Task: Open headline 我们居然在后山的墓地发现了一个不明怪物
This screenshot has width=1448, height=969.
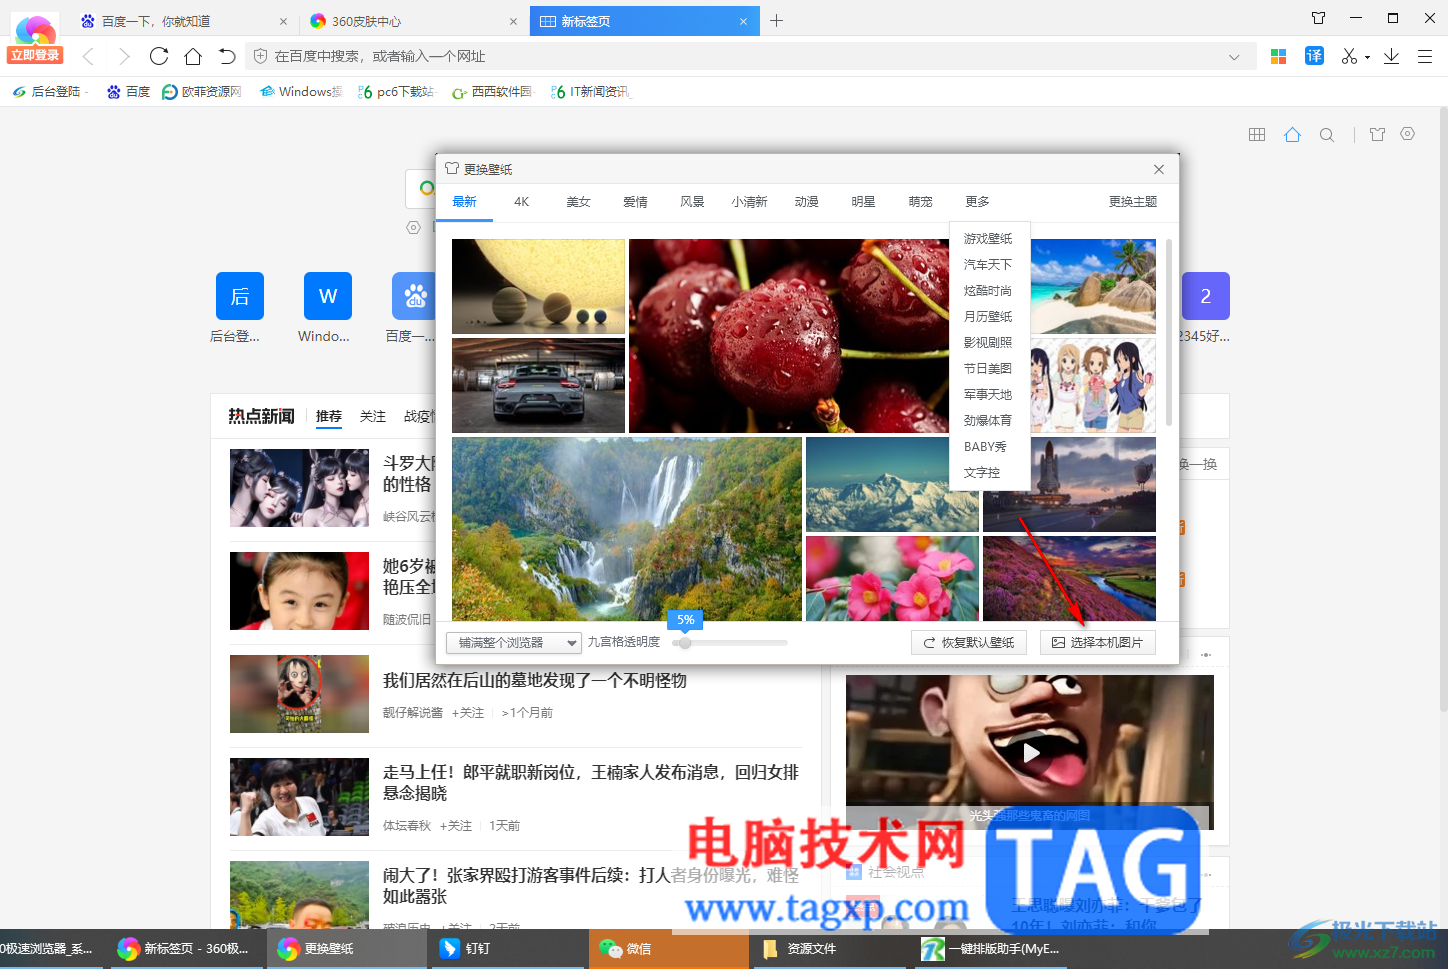Action: click(x=535, y=681)
